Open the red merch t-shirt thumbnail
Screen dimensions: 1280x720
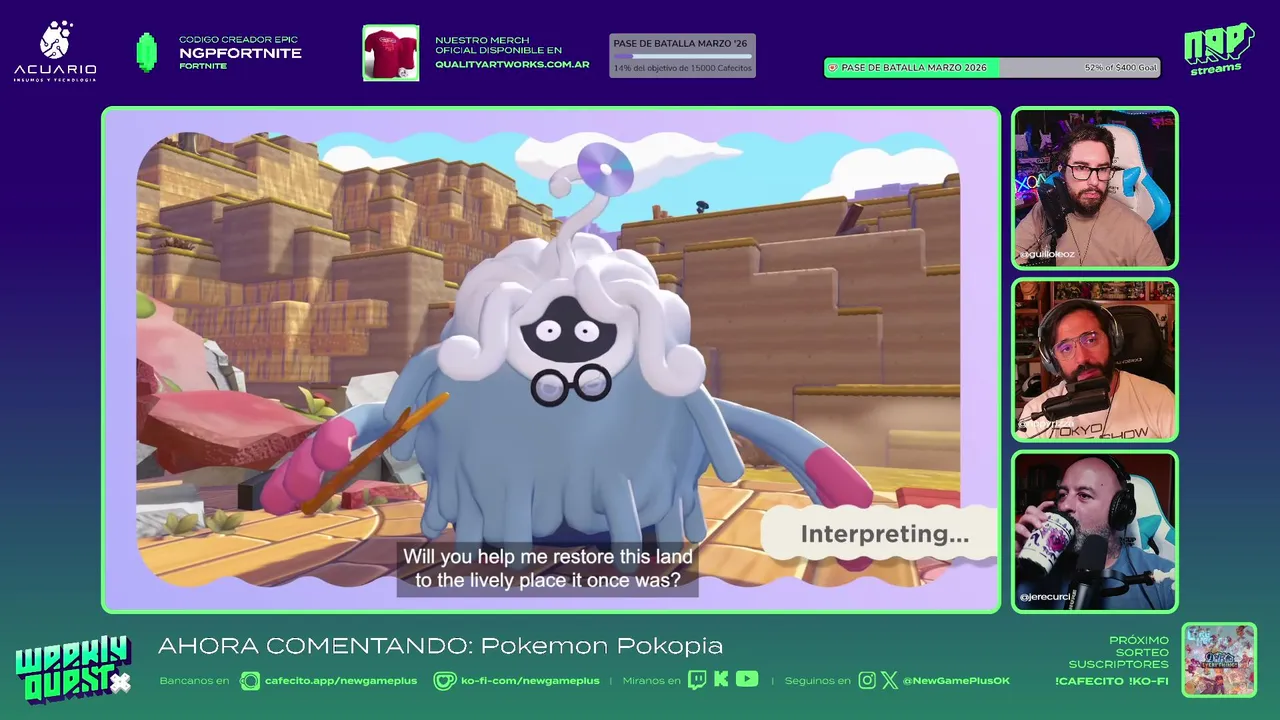point(390,52)
